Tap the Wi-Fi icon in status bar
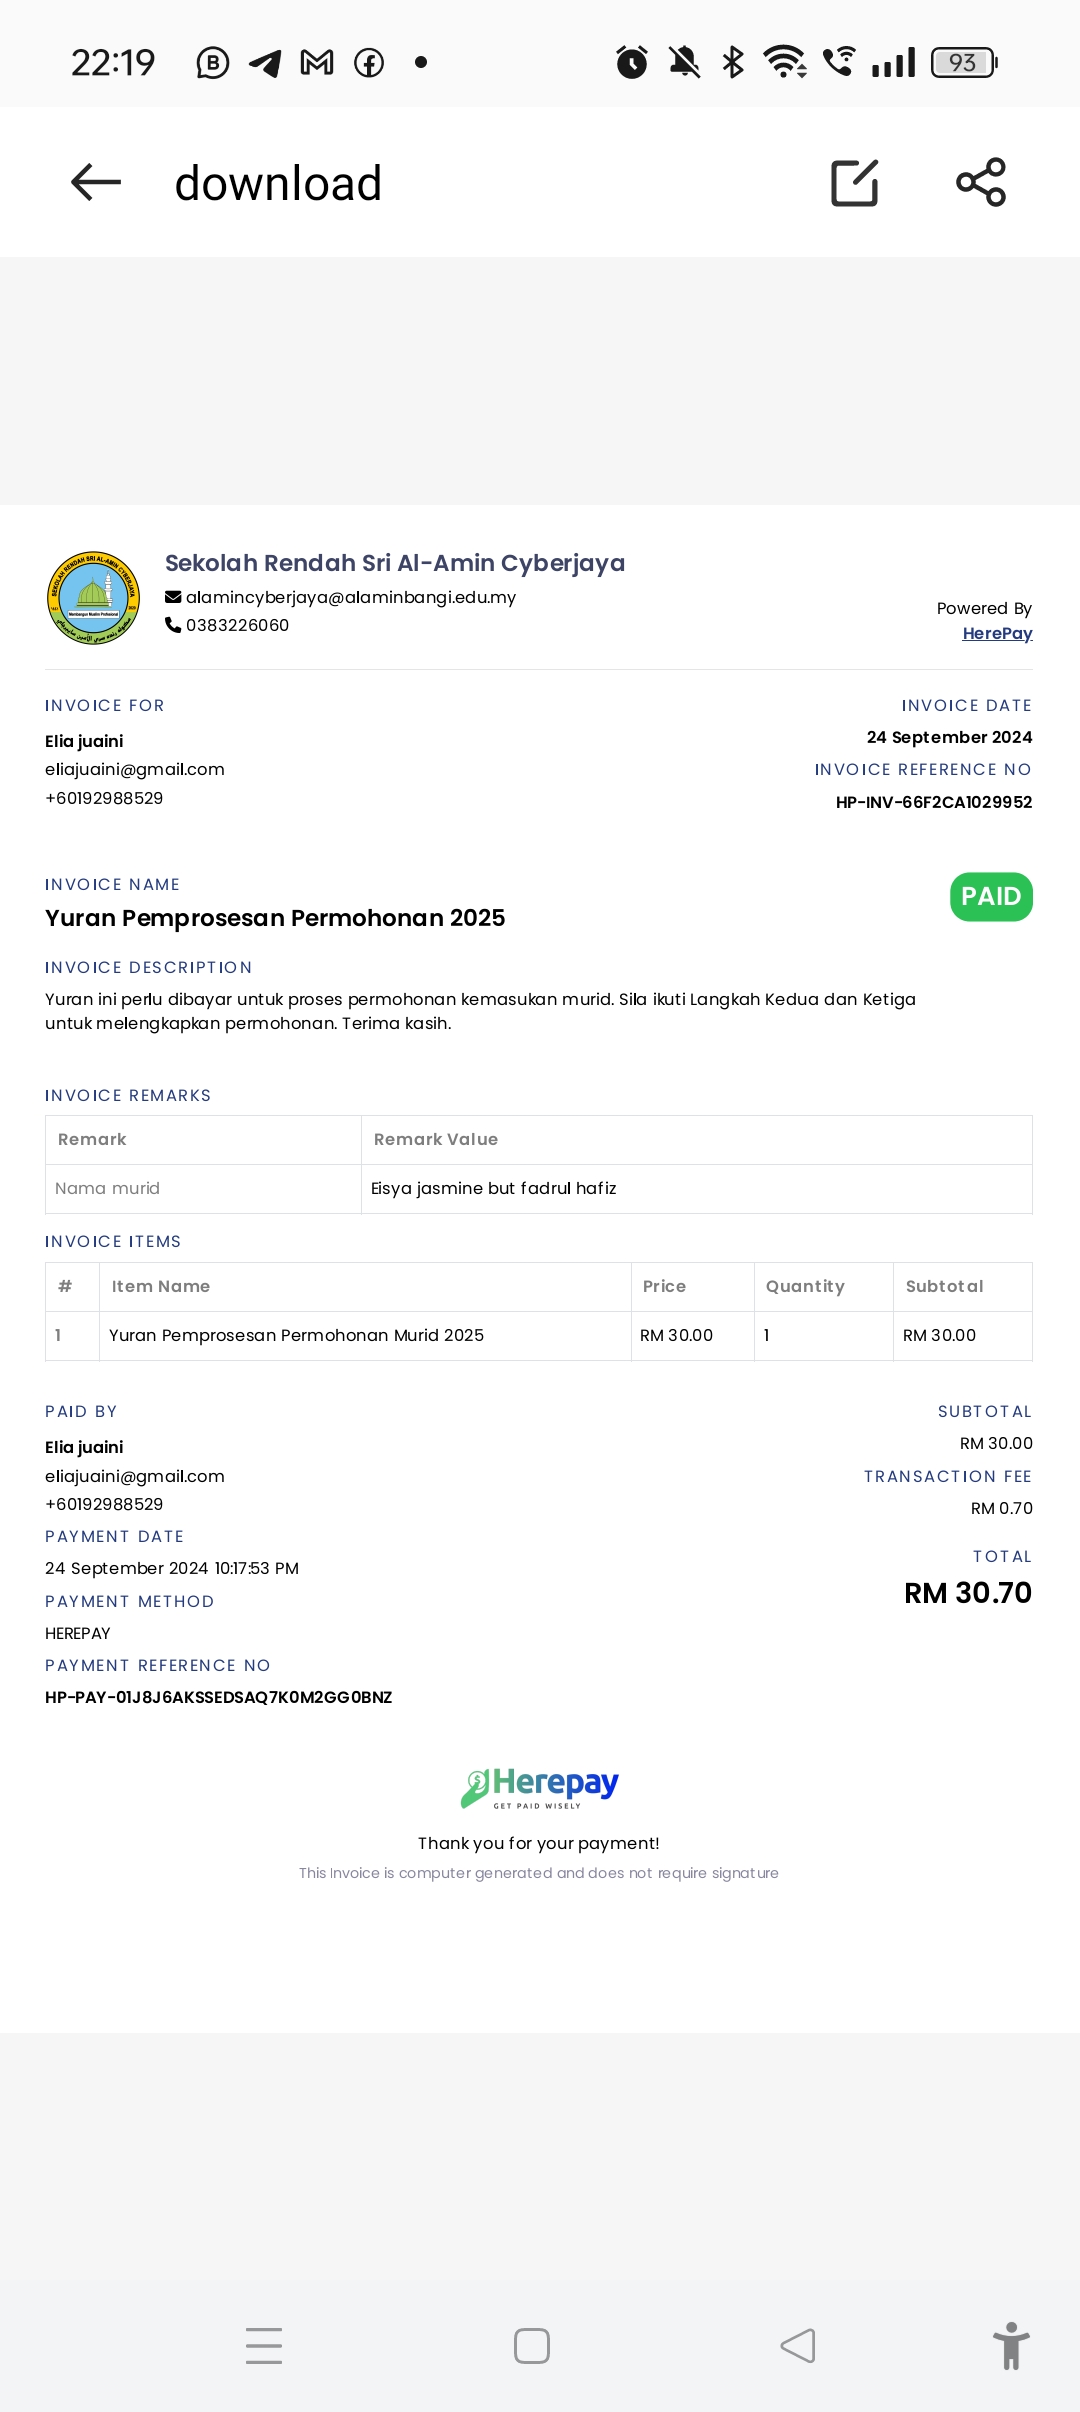 click(x=785, y=62)
